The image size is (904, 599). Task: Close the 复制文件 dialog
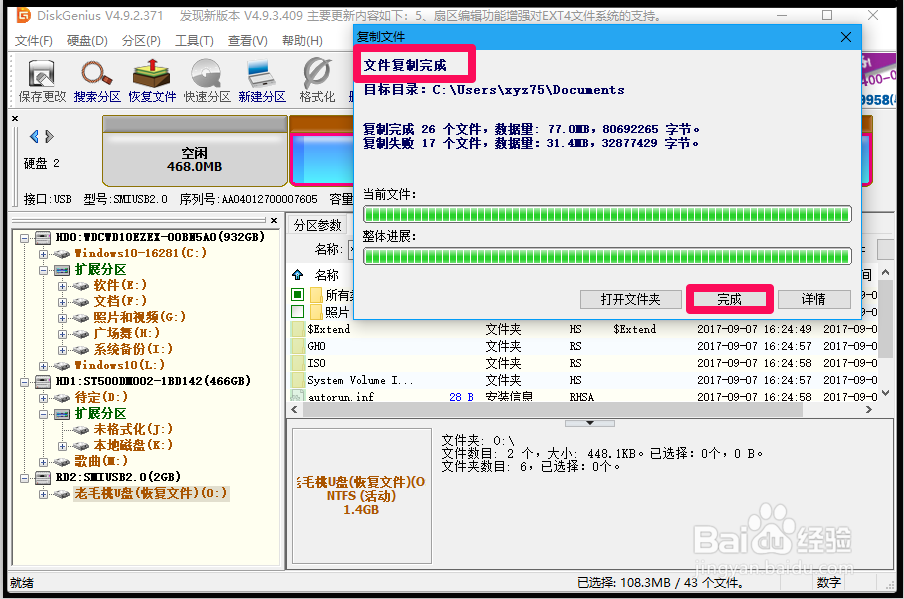click(846, 37)
